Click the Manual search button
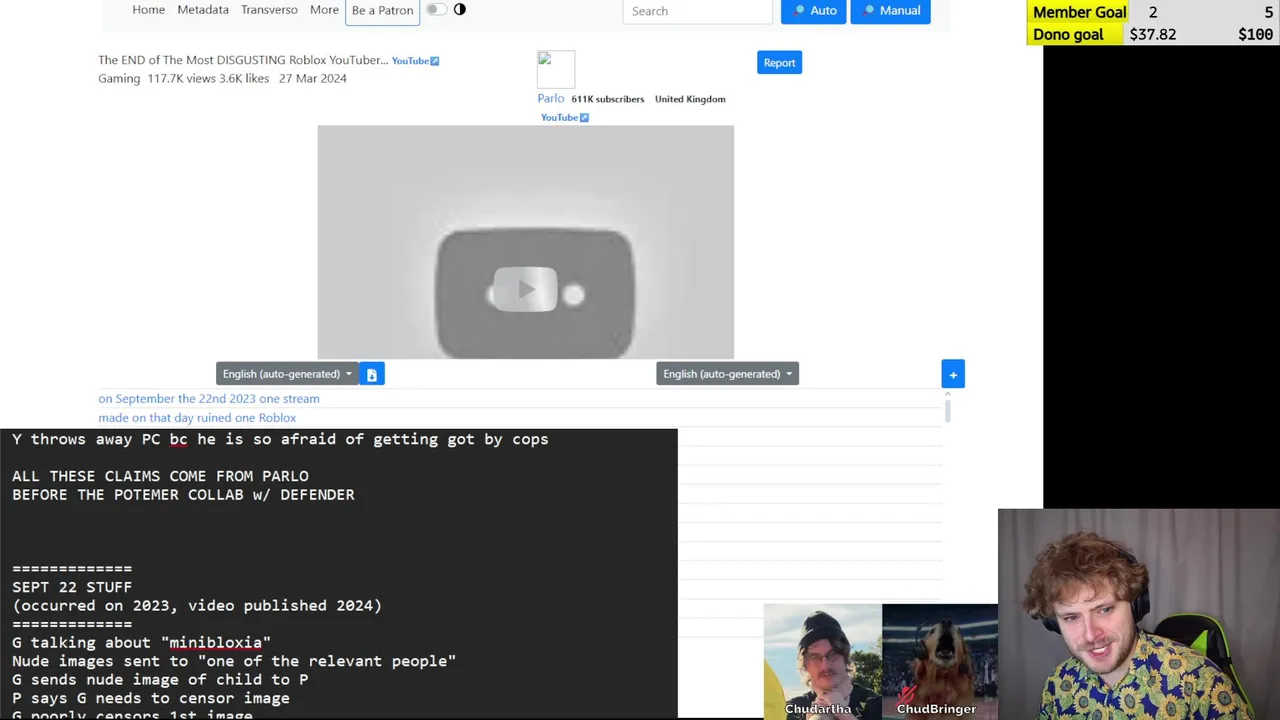 890,11
